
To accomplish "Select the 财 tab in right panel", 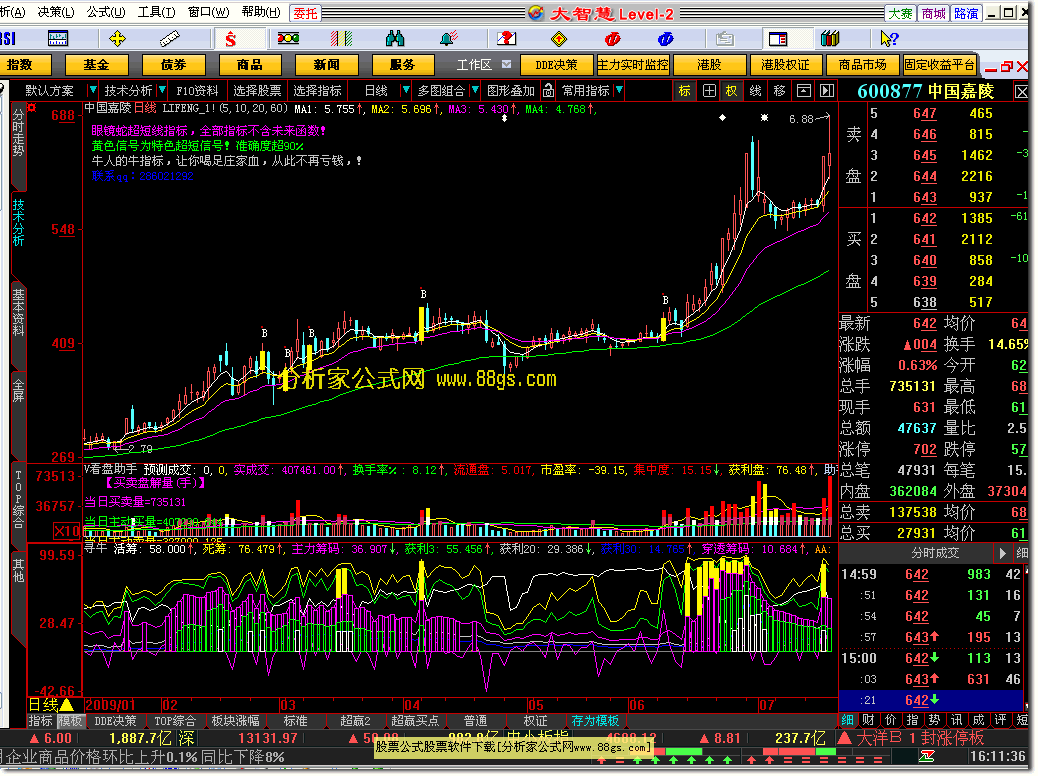I will [x=869, y=720].
